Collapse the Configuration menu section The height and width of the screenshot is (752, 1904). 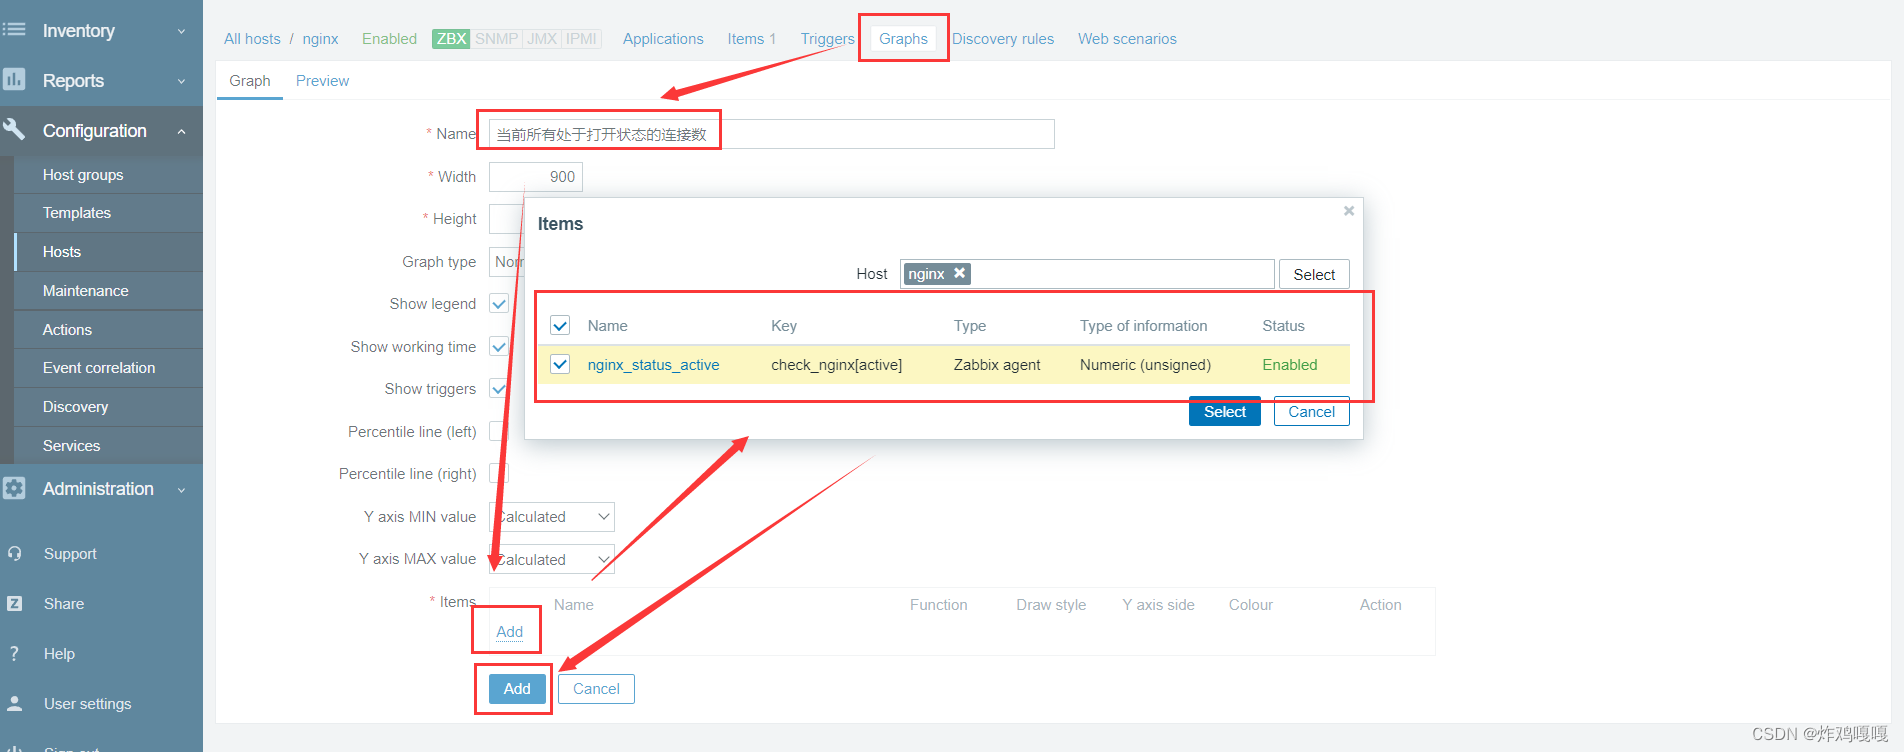pos(181,131)
